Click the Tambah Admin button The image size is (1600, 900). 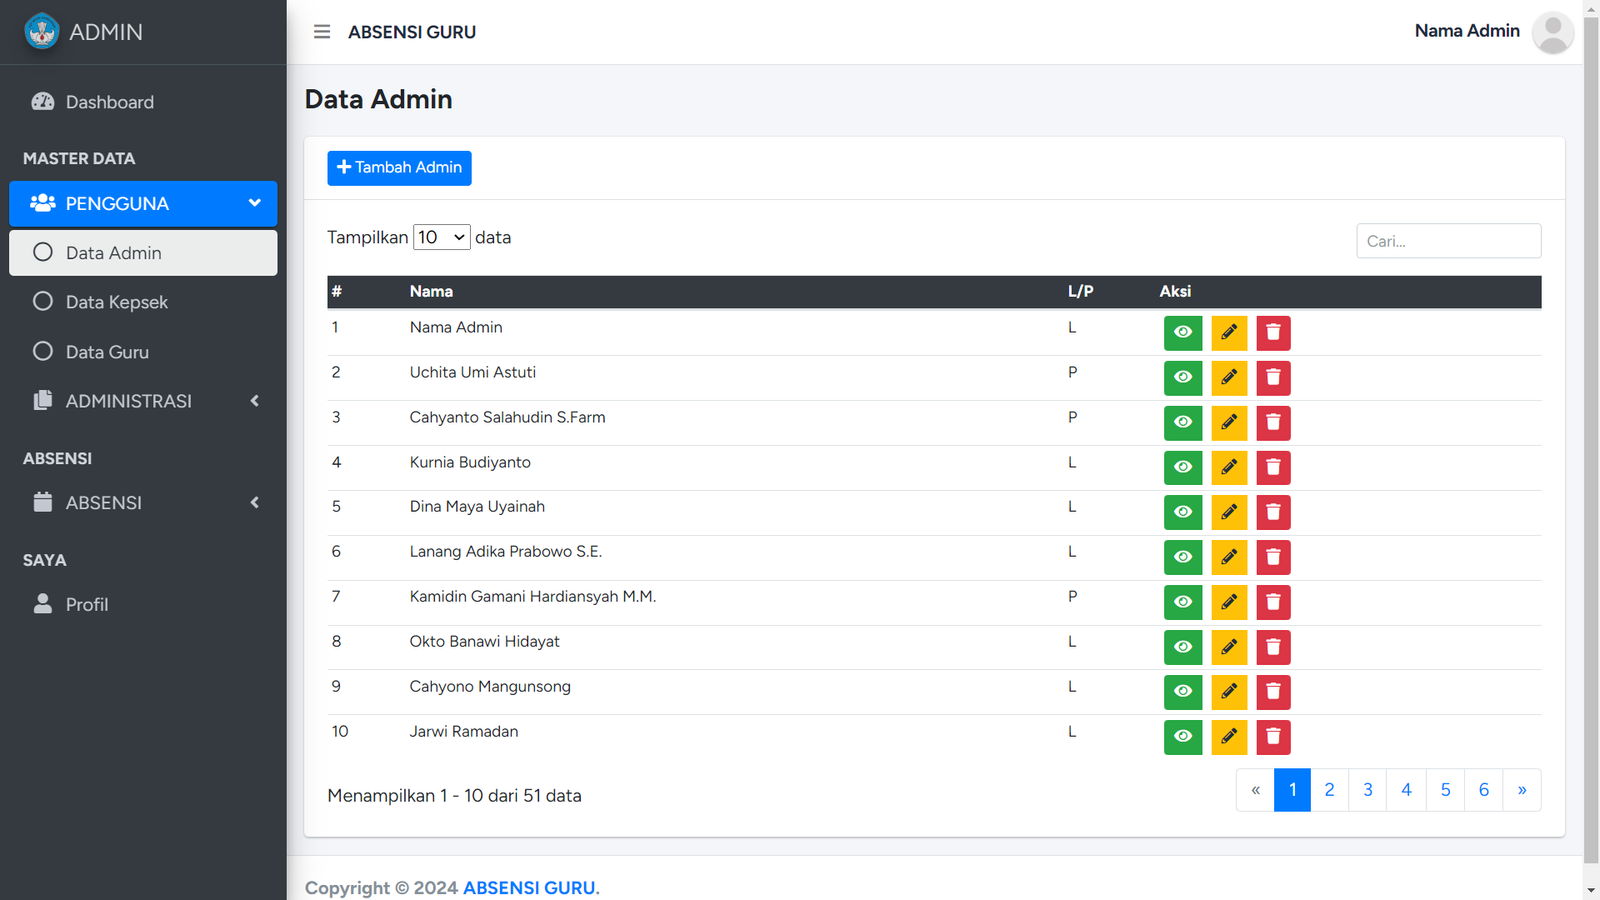pyautogui.click(x=399, y=168)
